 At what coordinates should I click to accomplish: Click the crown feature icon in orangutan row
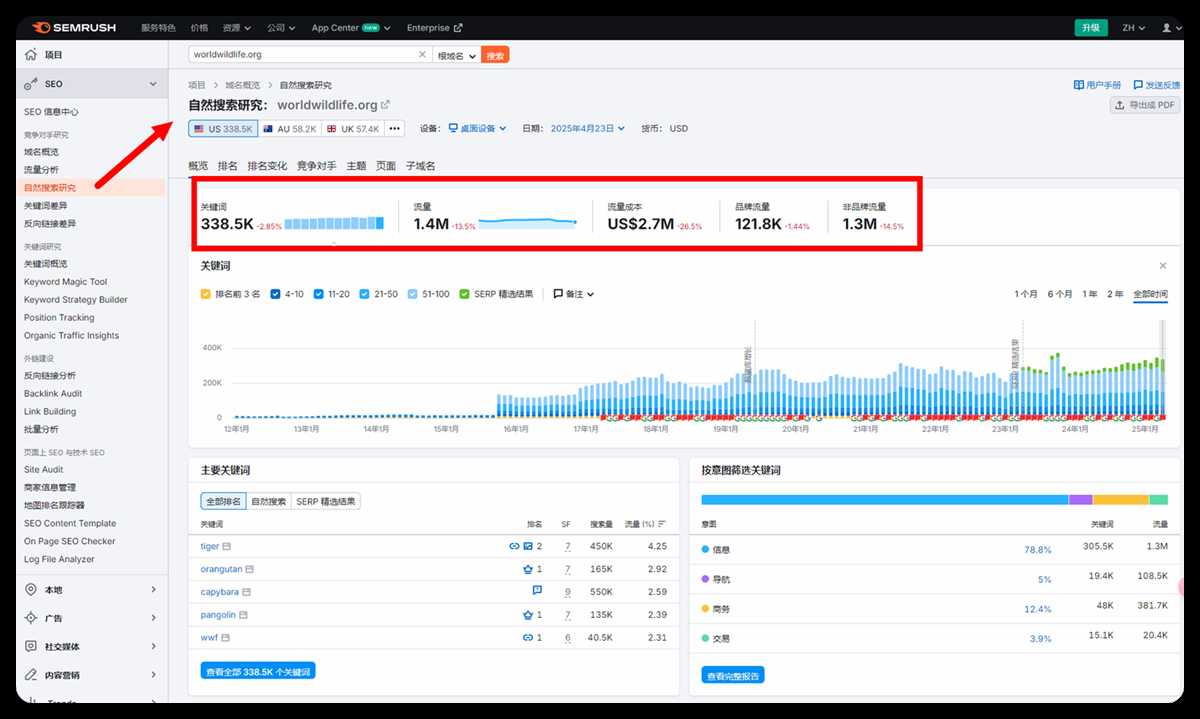[528, 569]
